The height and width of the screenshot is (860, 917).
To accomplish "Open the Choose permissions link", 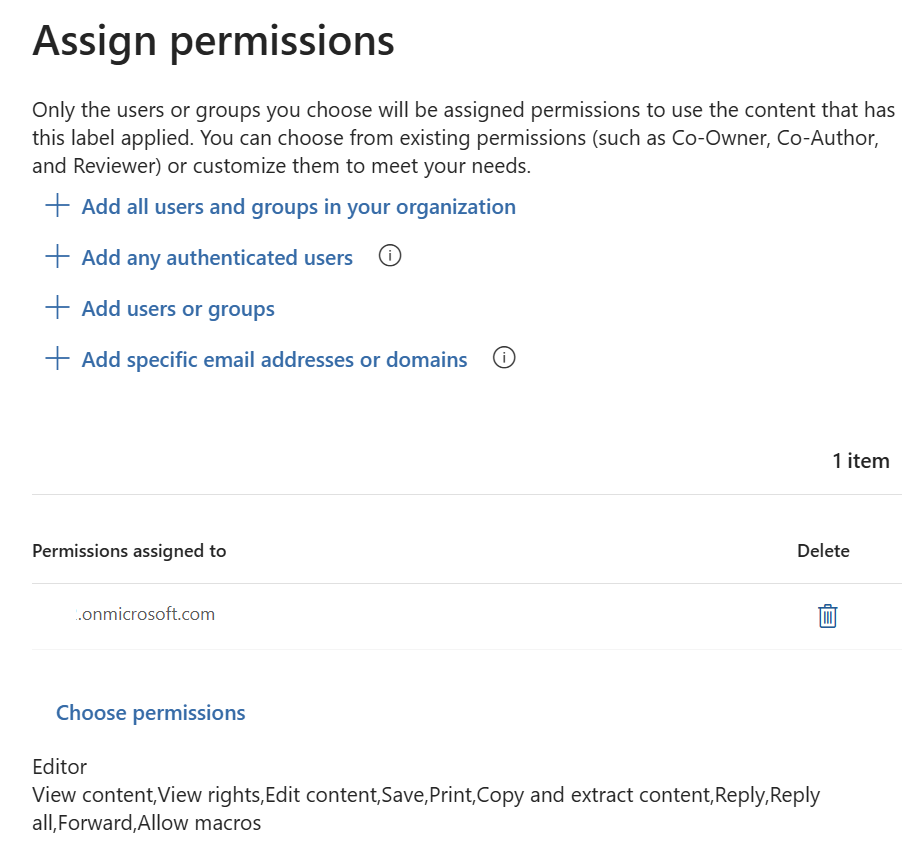I will (x=150, y=713).
